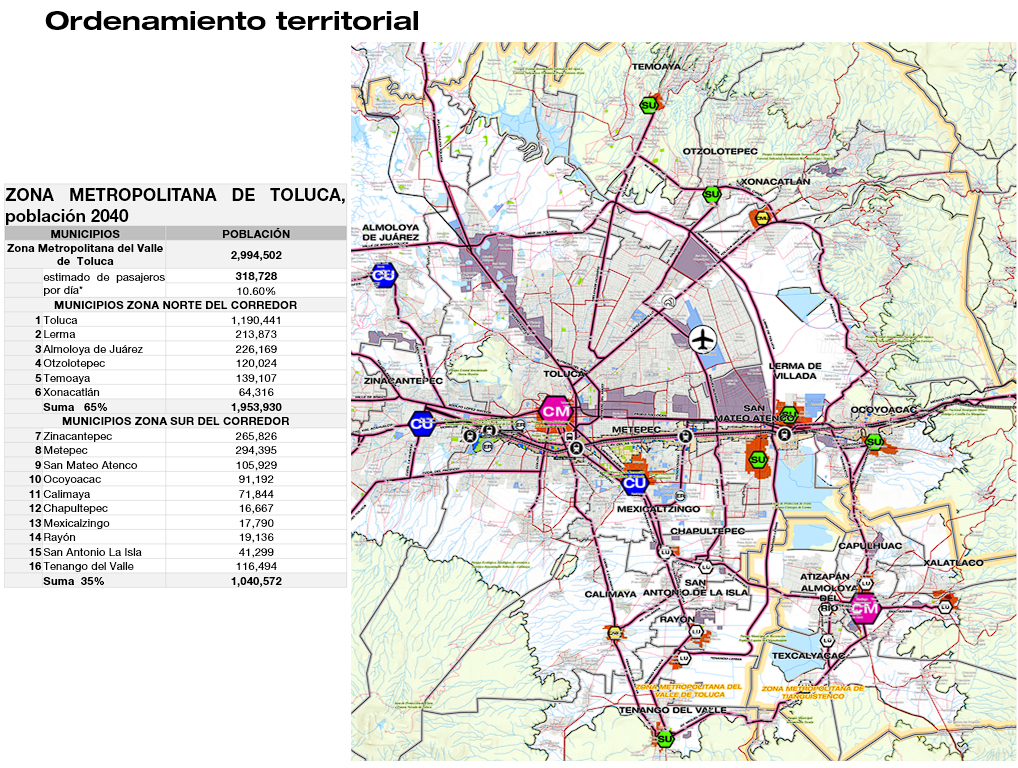Select the green SU hexagon below Temoaya
1018x768 pixels.
(x=649, y=105)
